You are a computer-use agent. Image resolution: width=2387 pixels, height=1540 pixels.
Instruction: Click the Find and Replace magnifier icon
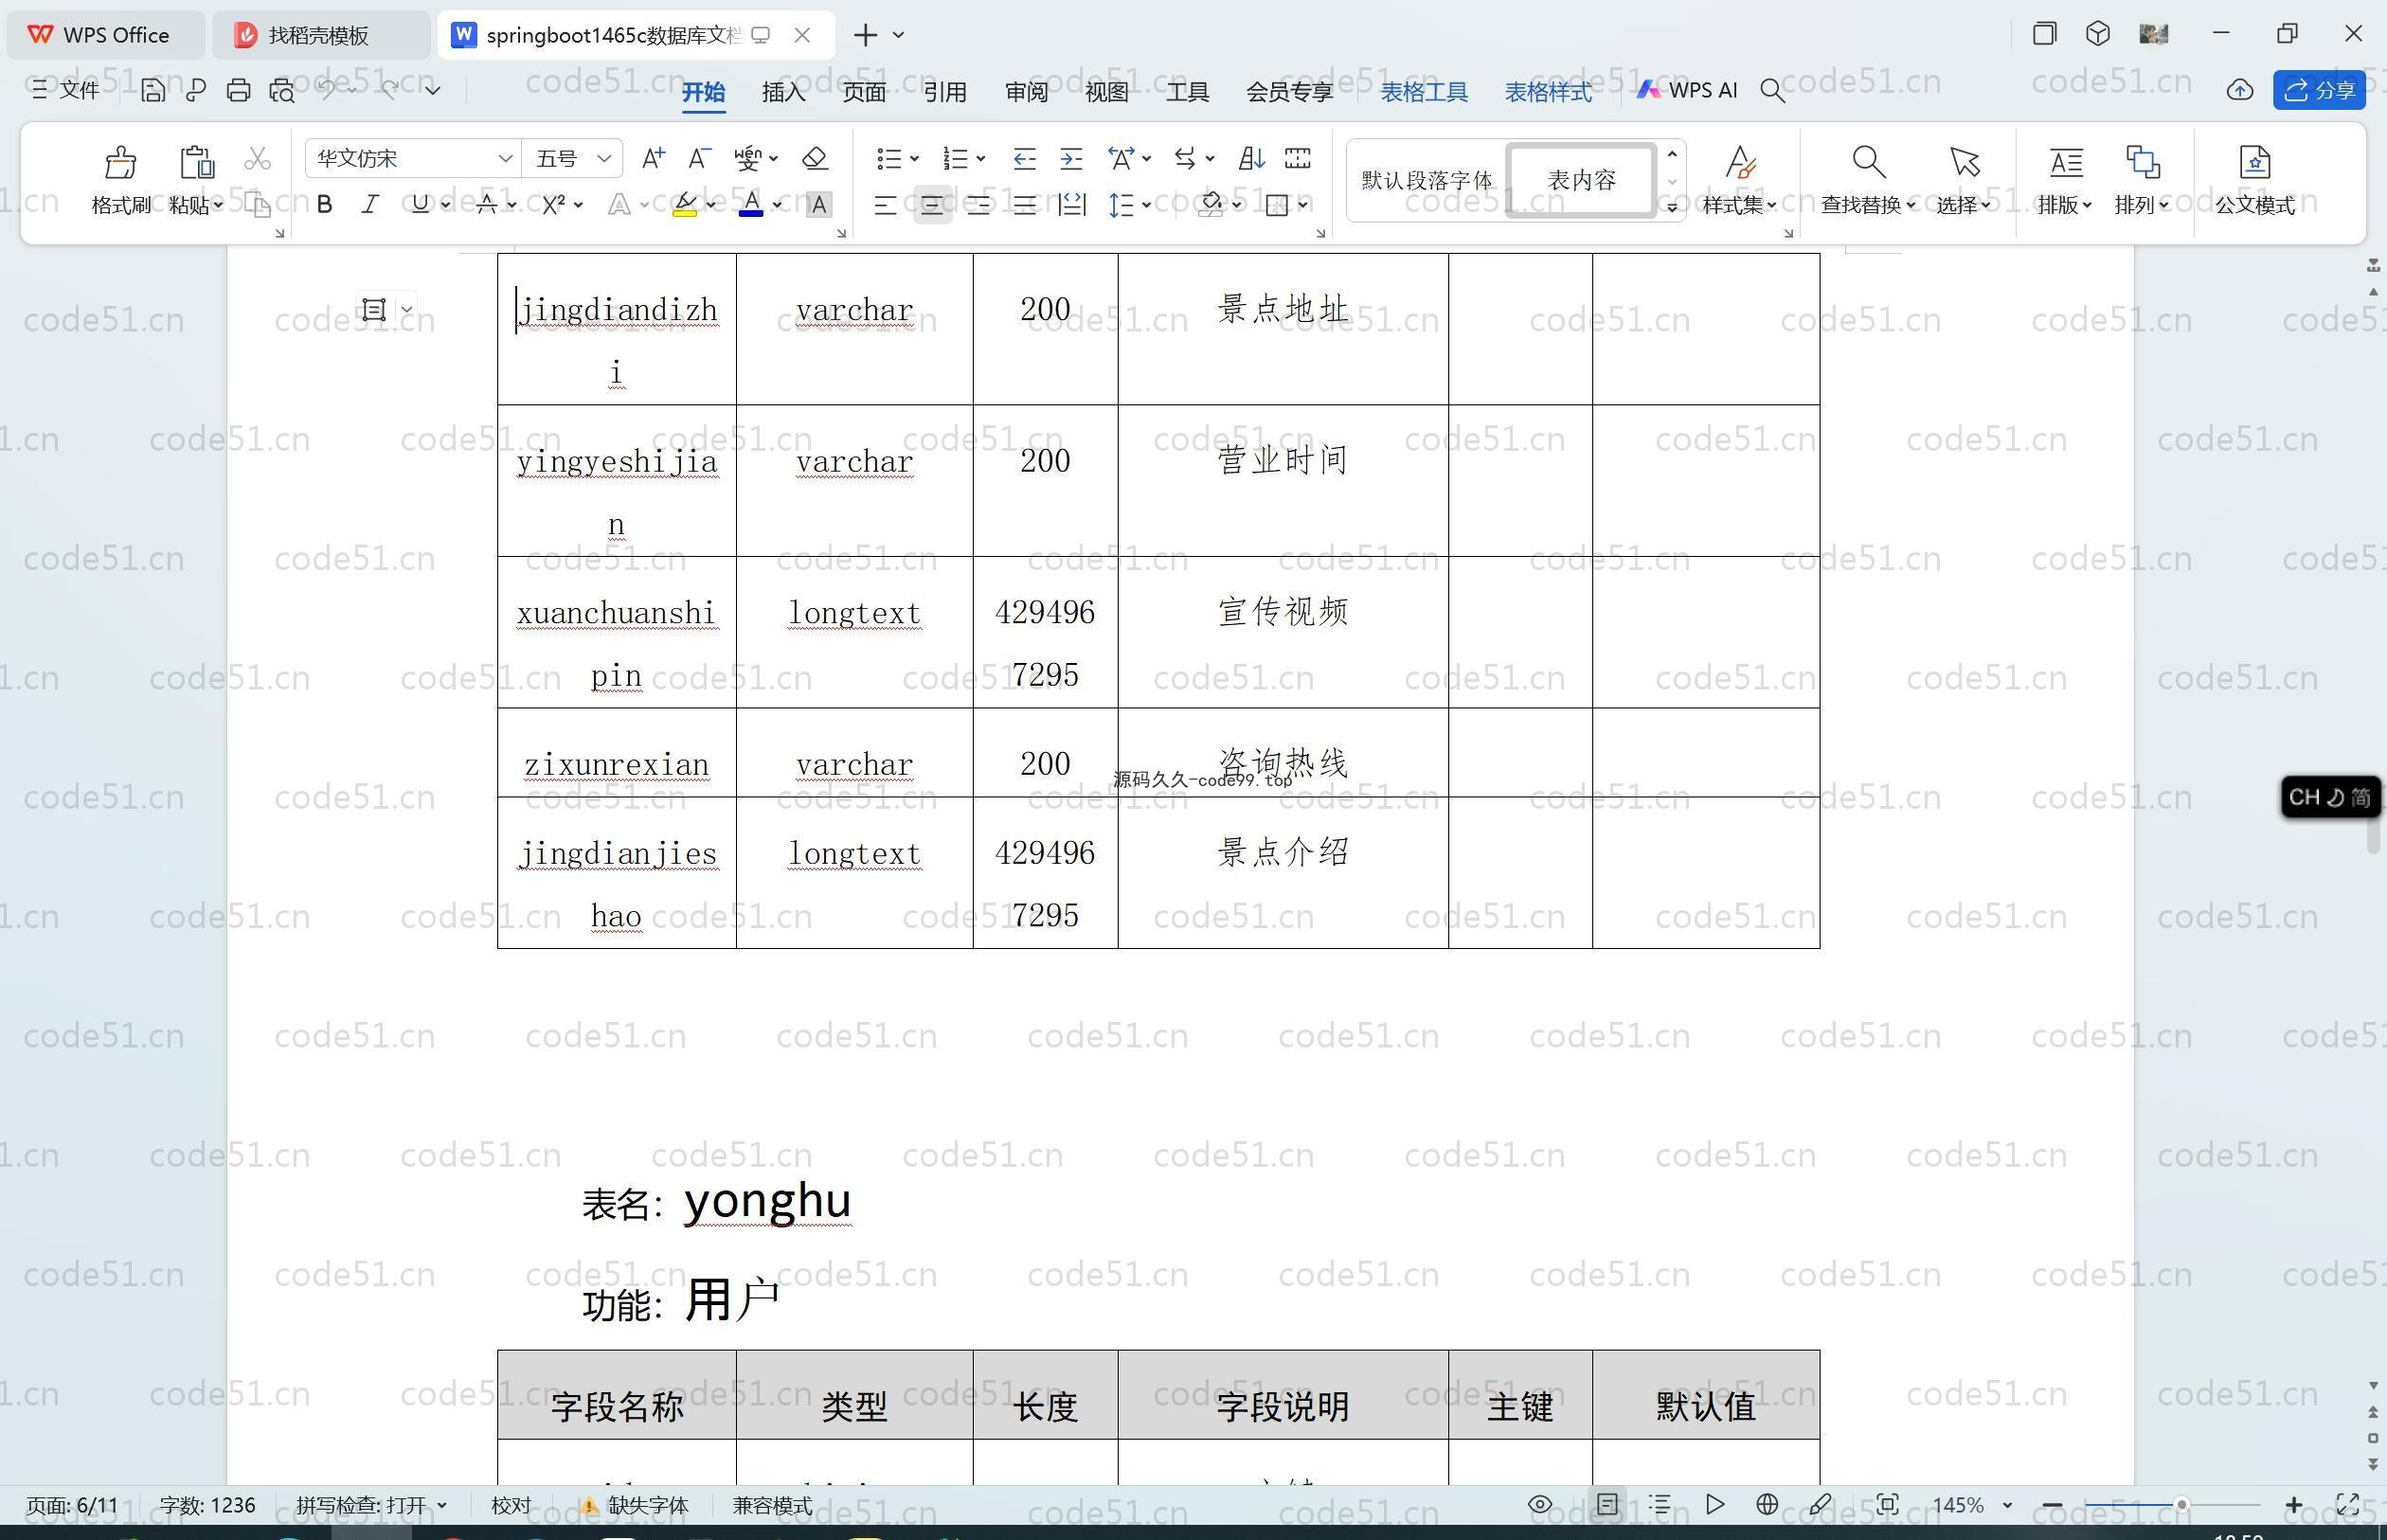1867,162
